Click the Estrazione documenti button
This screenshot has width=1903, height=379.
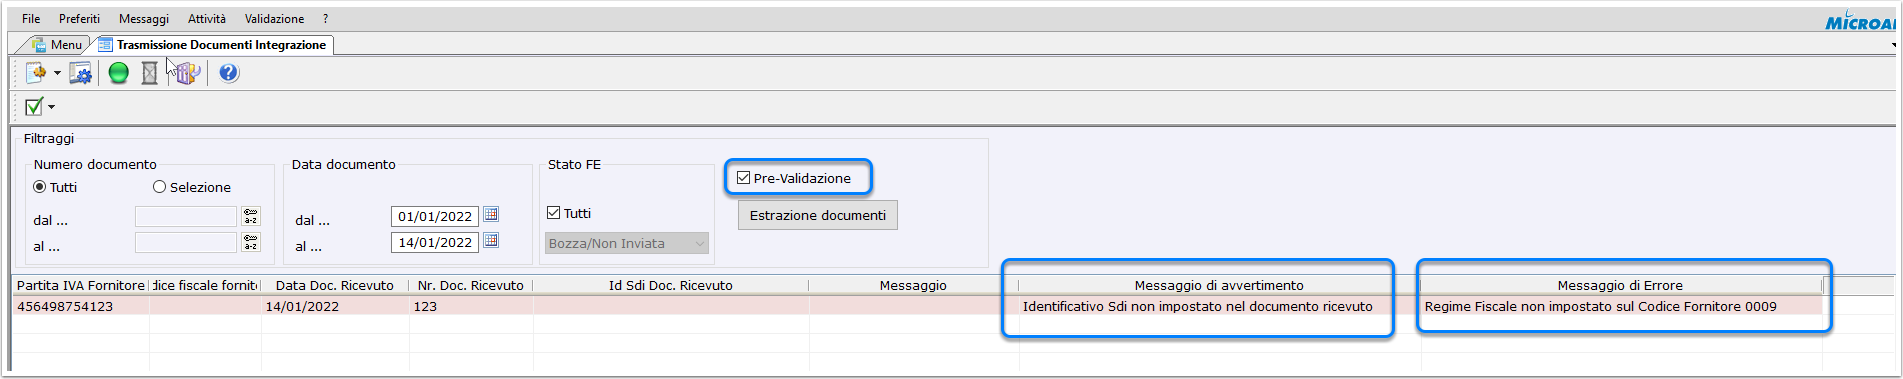tap(817, 215)
